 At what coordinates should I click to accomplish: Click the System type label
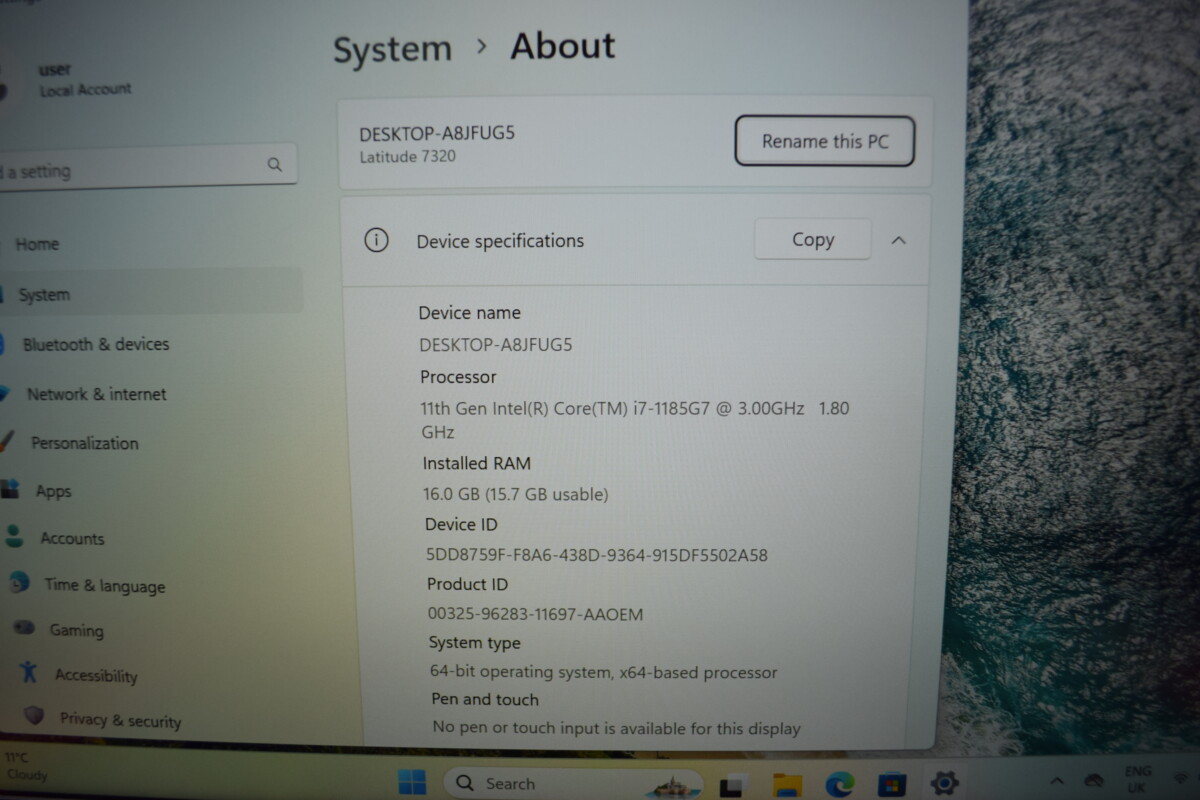475,643
